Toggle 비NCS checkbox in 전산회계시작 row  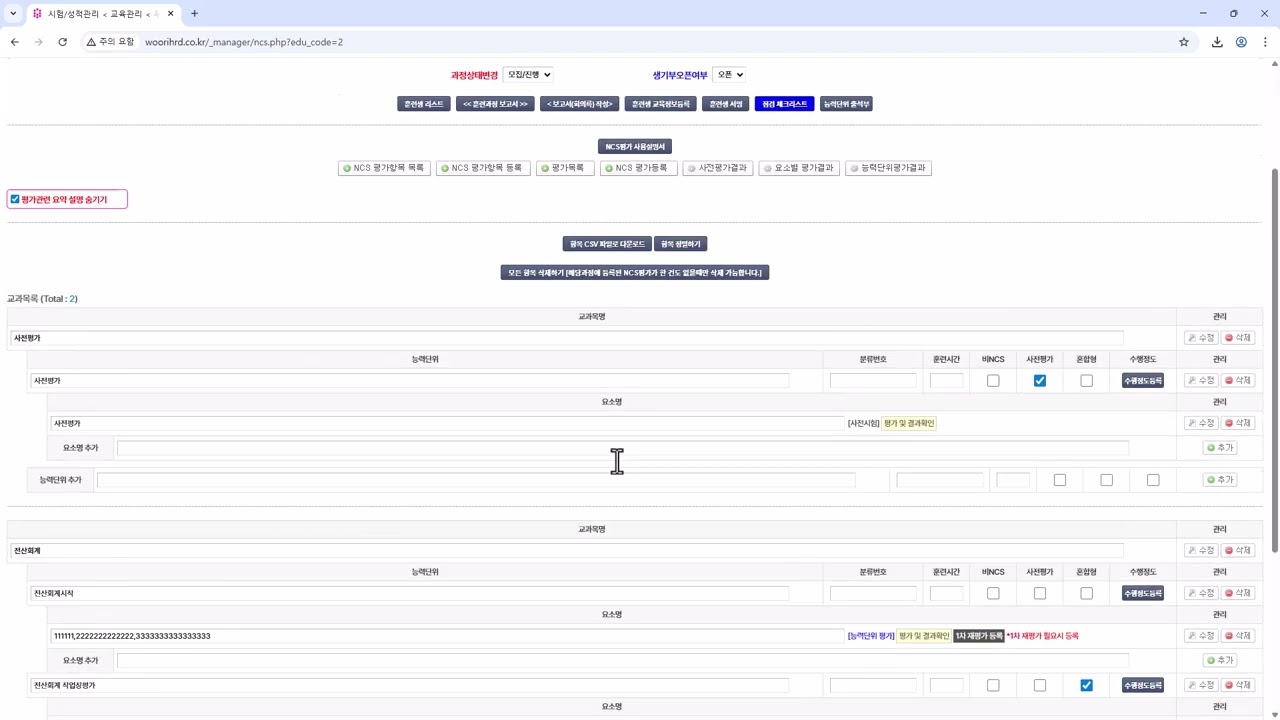(993, 593)
